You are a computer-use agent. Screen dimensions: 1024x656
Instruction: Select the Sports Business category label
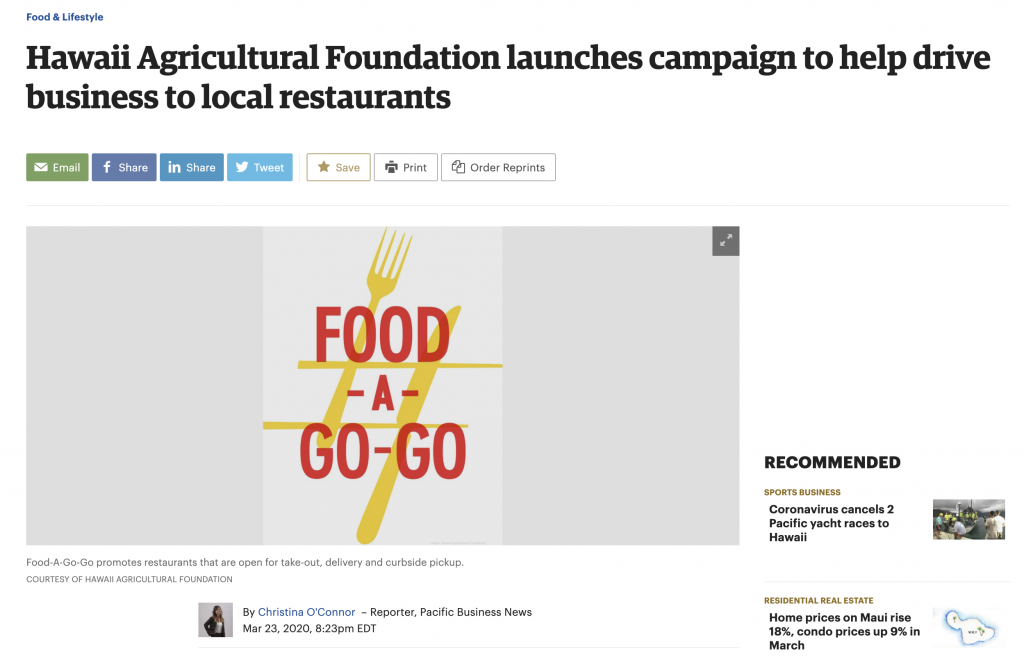point(802,492)
